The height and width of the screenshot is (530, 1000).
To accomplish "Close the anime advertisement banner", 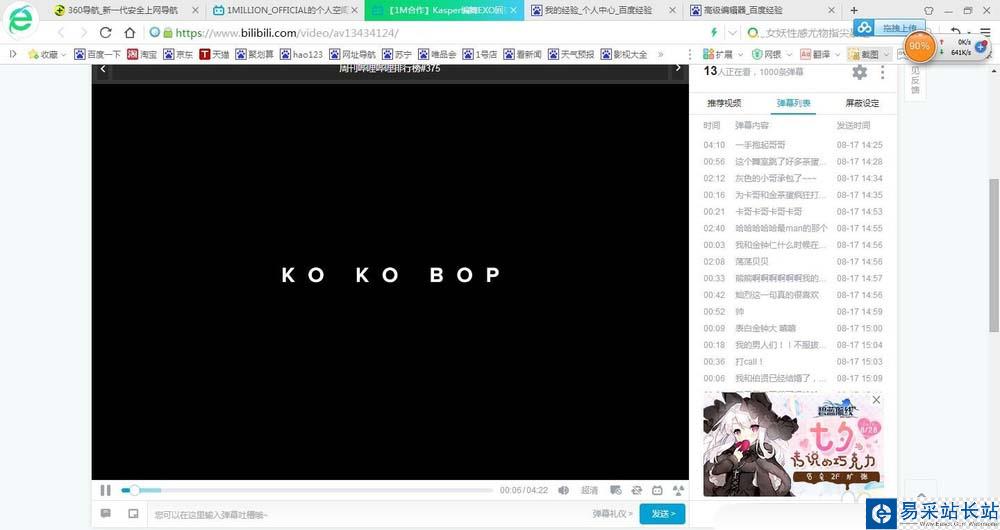I will coord(876,400).
